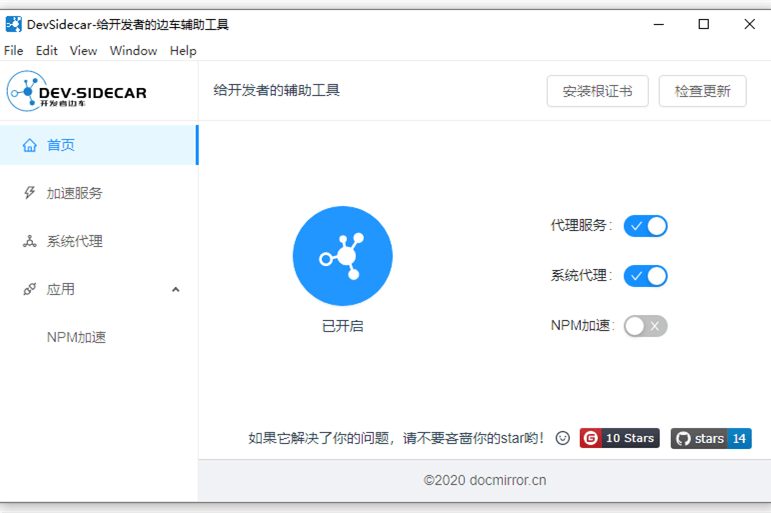Click the network icon beside 系统代理
Viewport: 771px width, 513px height.
(30, 241)
